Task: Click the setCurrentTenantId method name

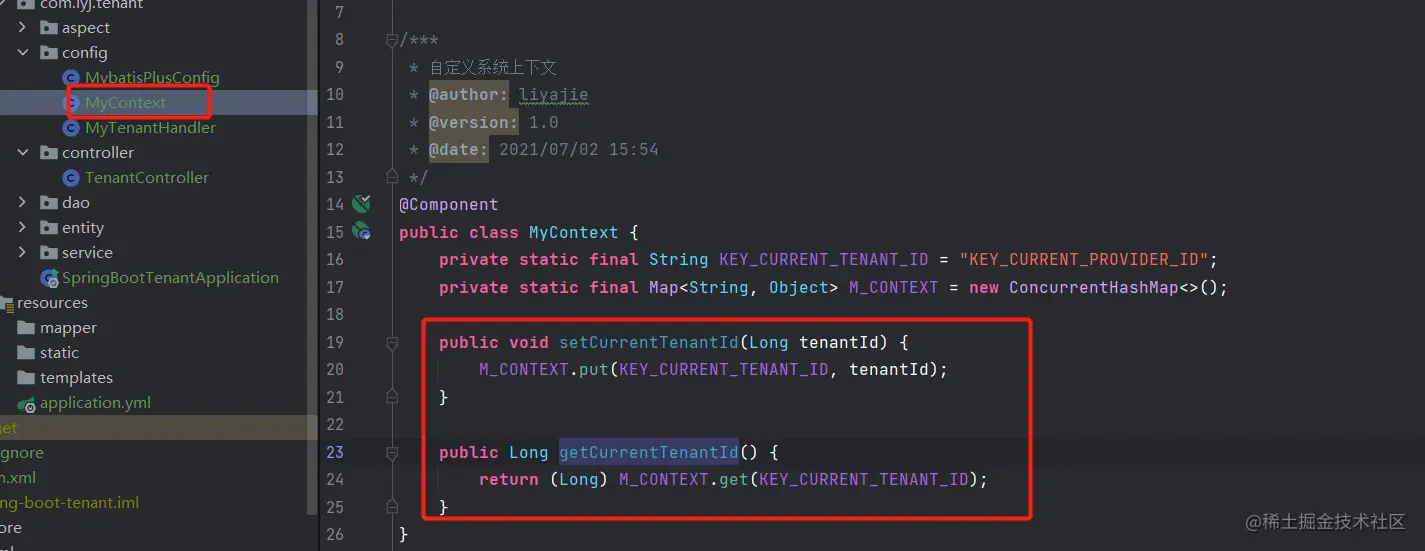Action: click(648, 342)
